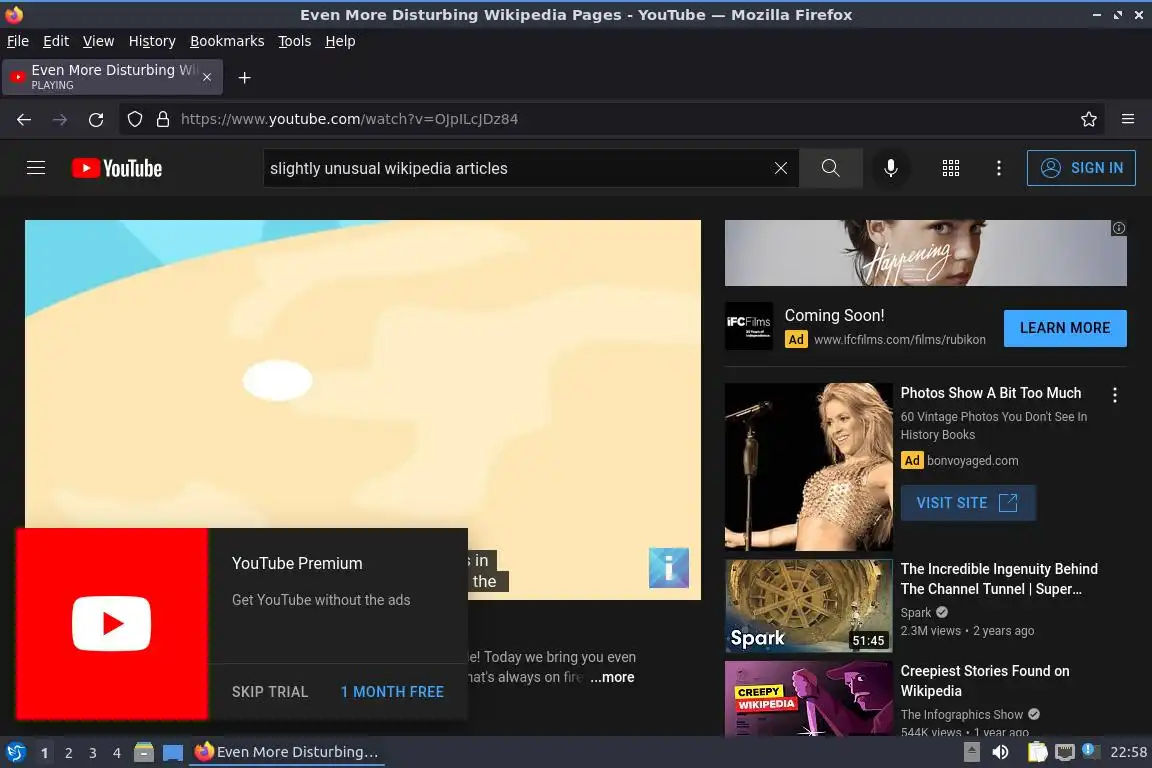Screen dimensions: 1152x768
Task: View site security padlock info
Action: point(163,119)
